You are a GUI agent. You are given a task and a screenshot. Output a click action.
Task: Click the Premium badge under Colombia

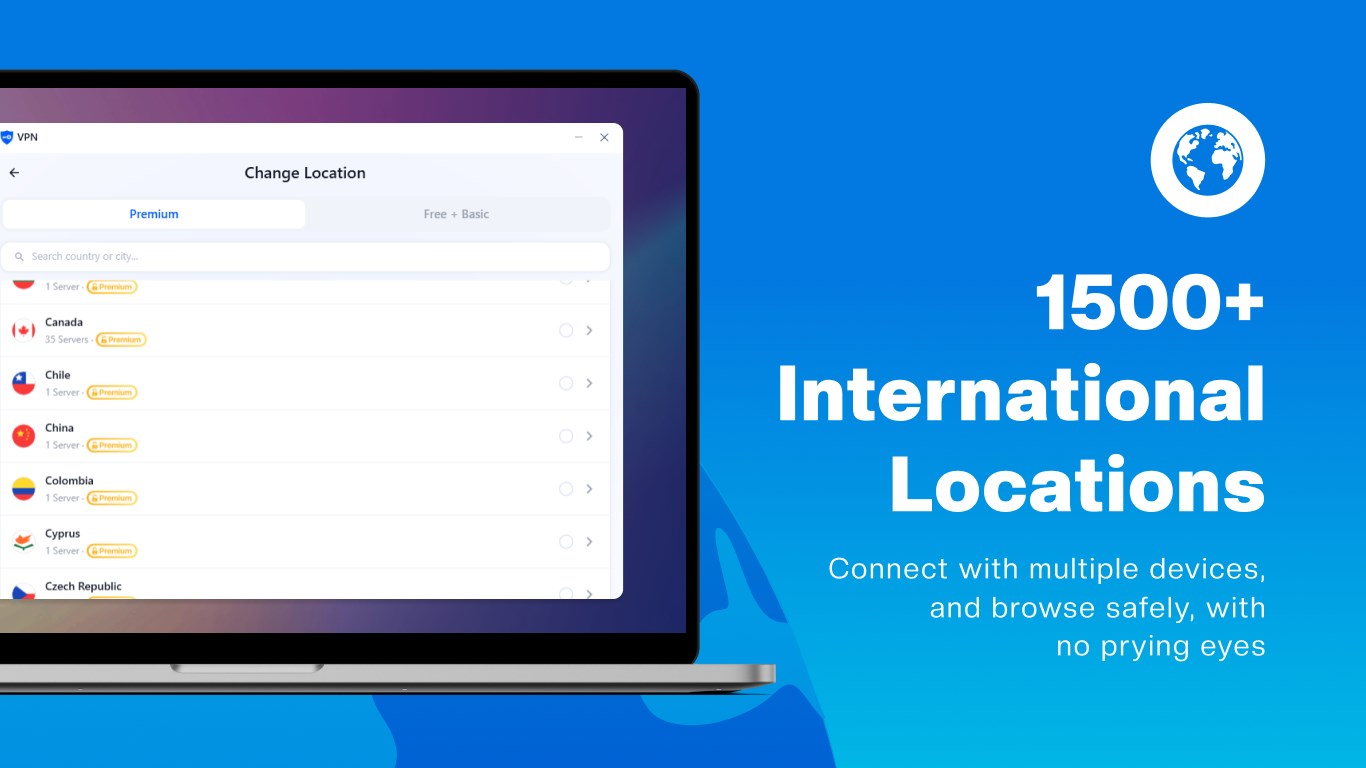click(x=112, y=498)
